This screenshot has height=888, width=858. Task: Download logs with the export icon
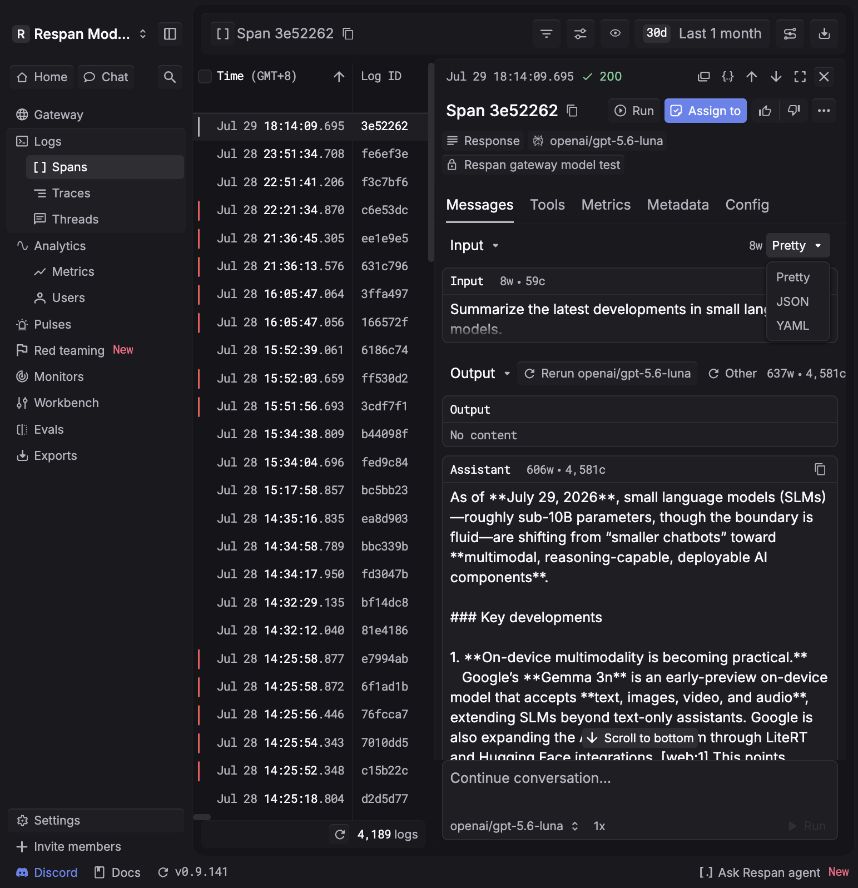click(824, 34)
